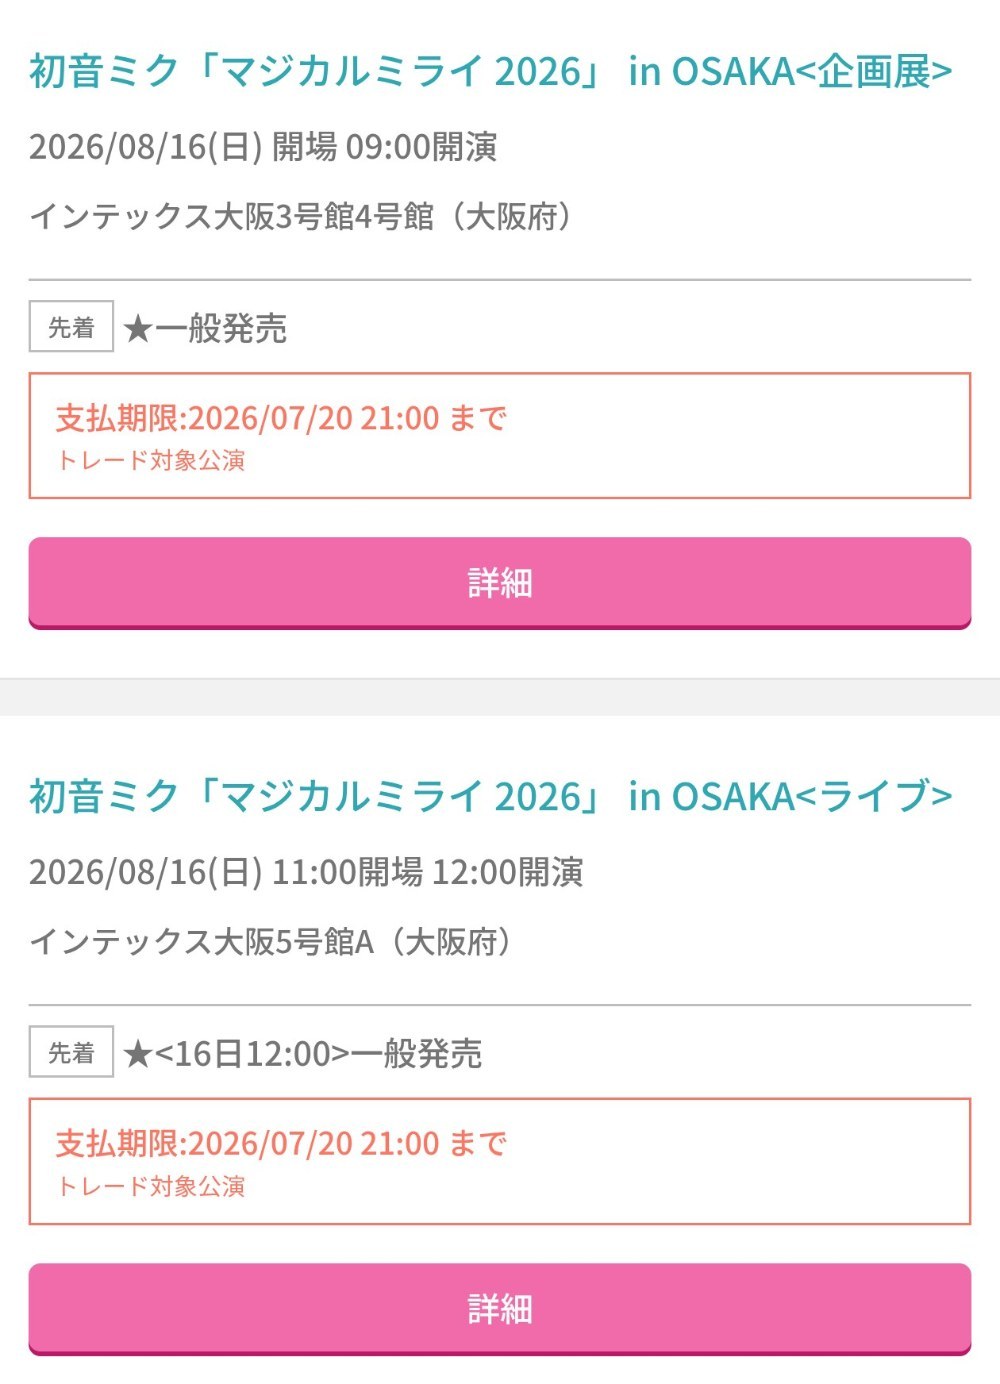Select the ライブ 支払期限 2026/07/20 notice box
This screenshot has width=1000, height=1384.
pyautogui.click(x=500, y=1161)
